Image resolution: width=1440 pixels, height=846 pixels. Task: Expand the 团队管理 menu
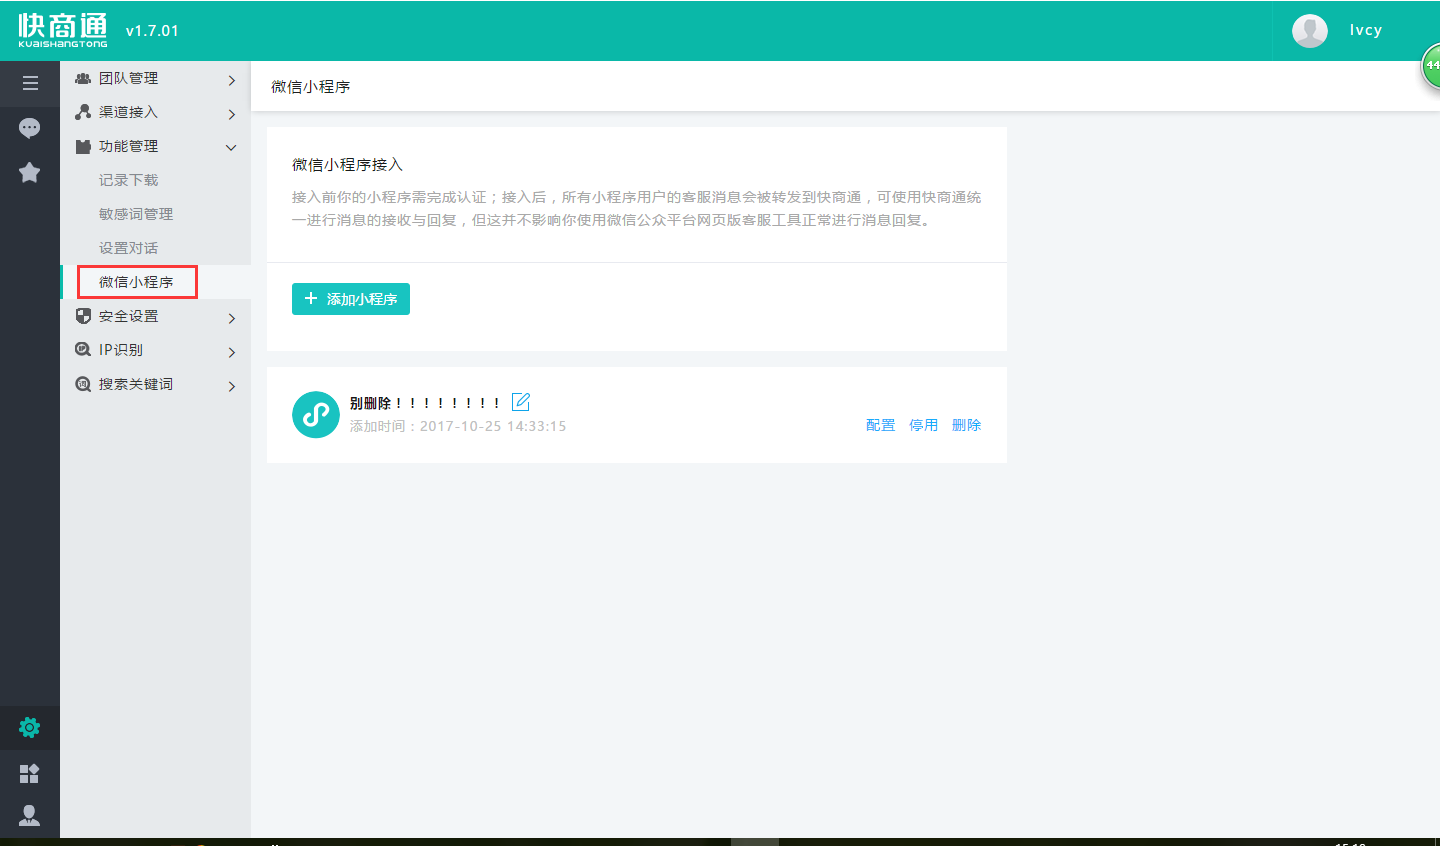(155, 79)
